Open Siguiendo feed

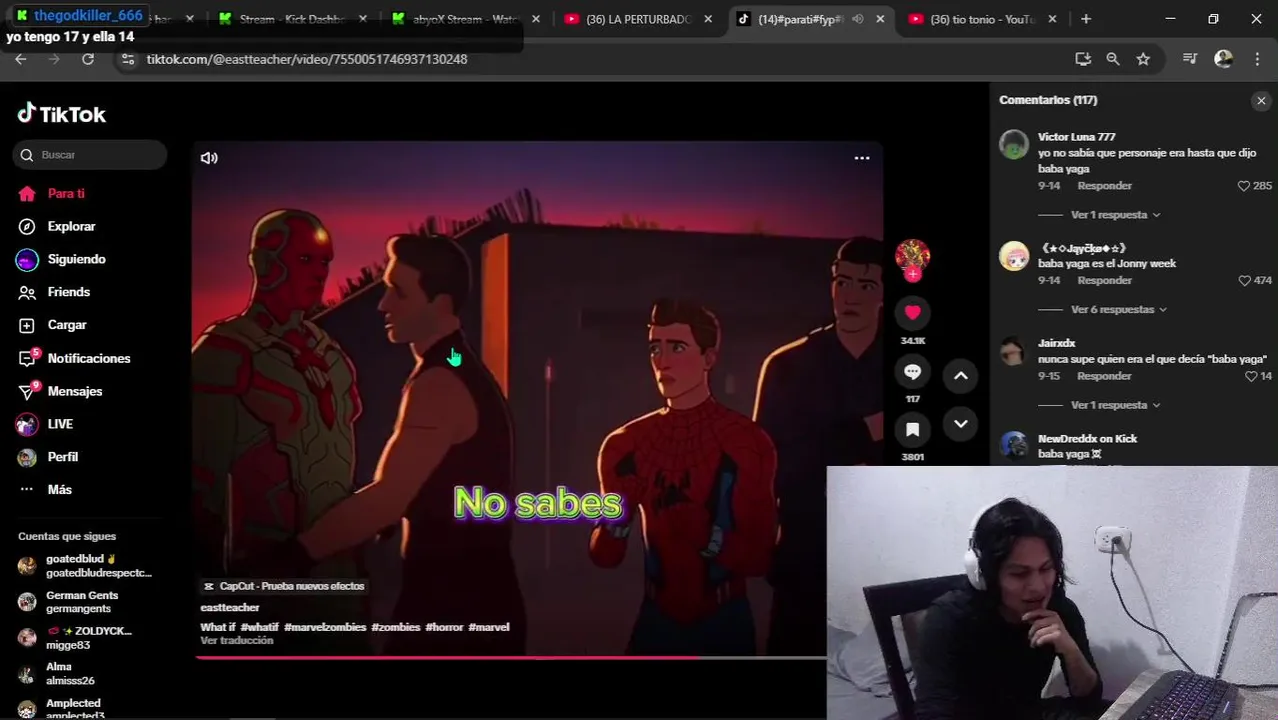pos(76,260)
